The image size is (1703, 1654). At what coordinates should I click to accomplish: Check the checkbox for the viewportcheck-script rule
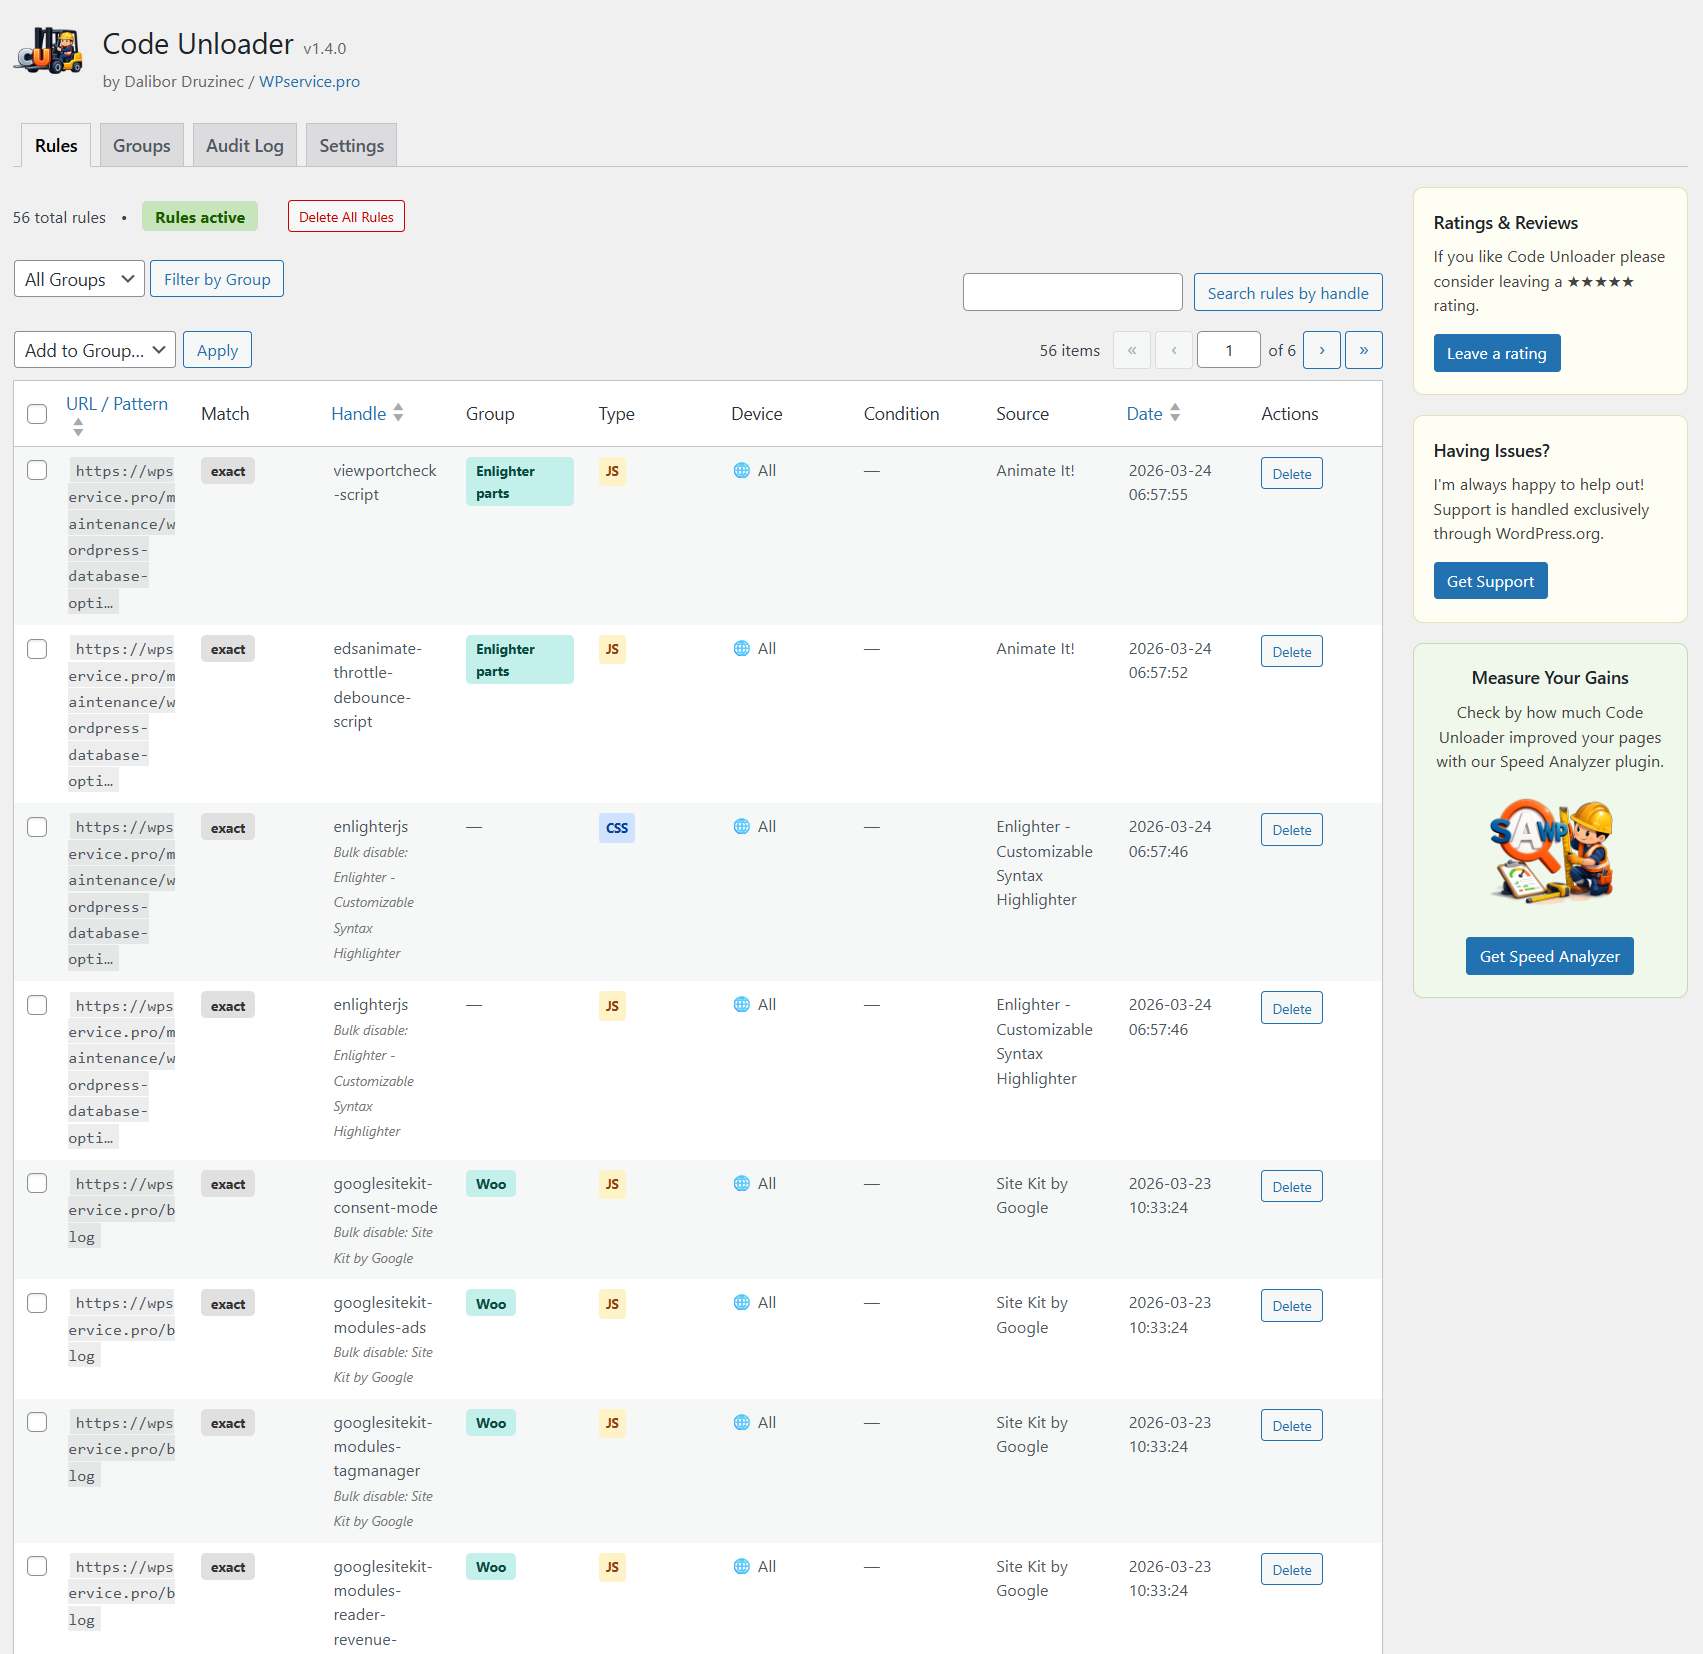coord(37,470)
